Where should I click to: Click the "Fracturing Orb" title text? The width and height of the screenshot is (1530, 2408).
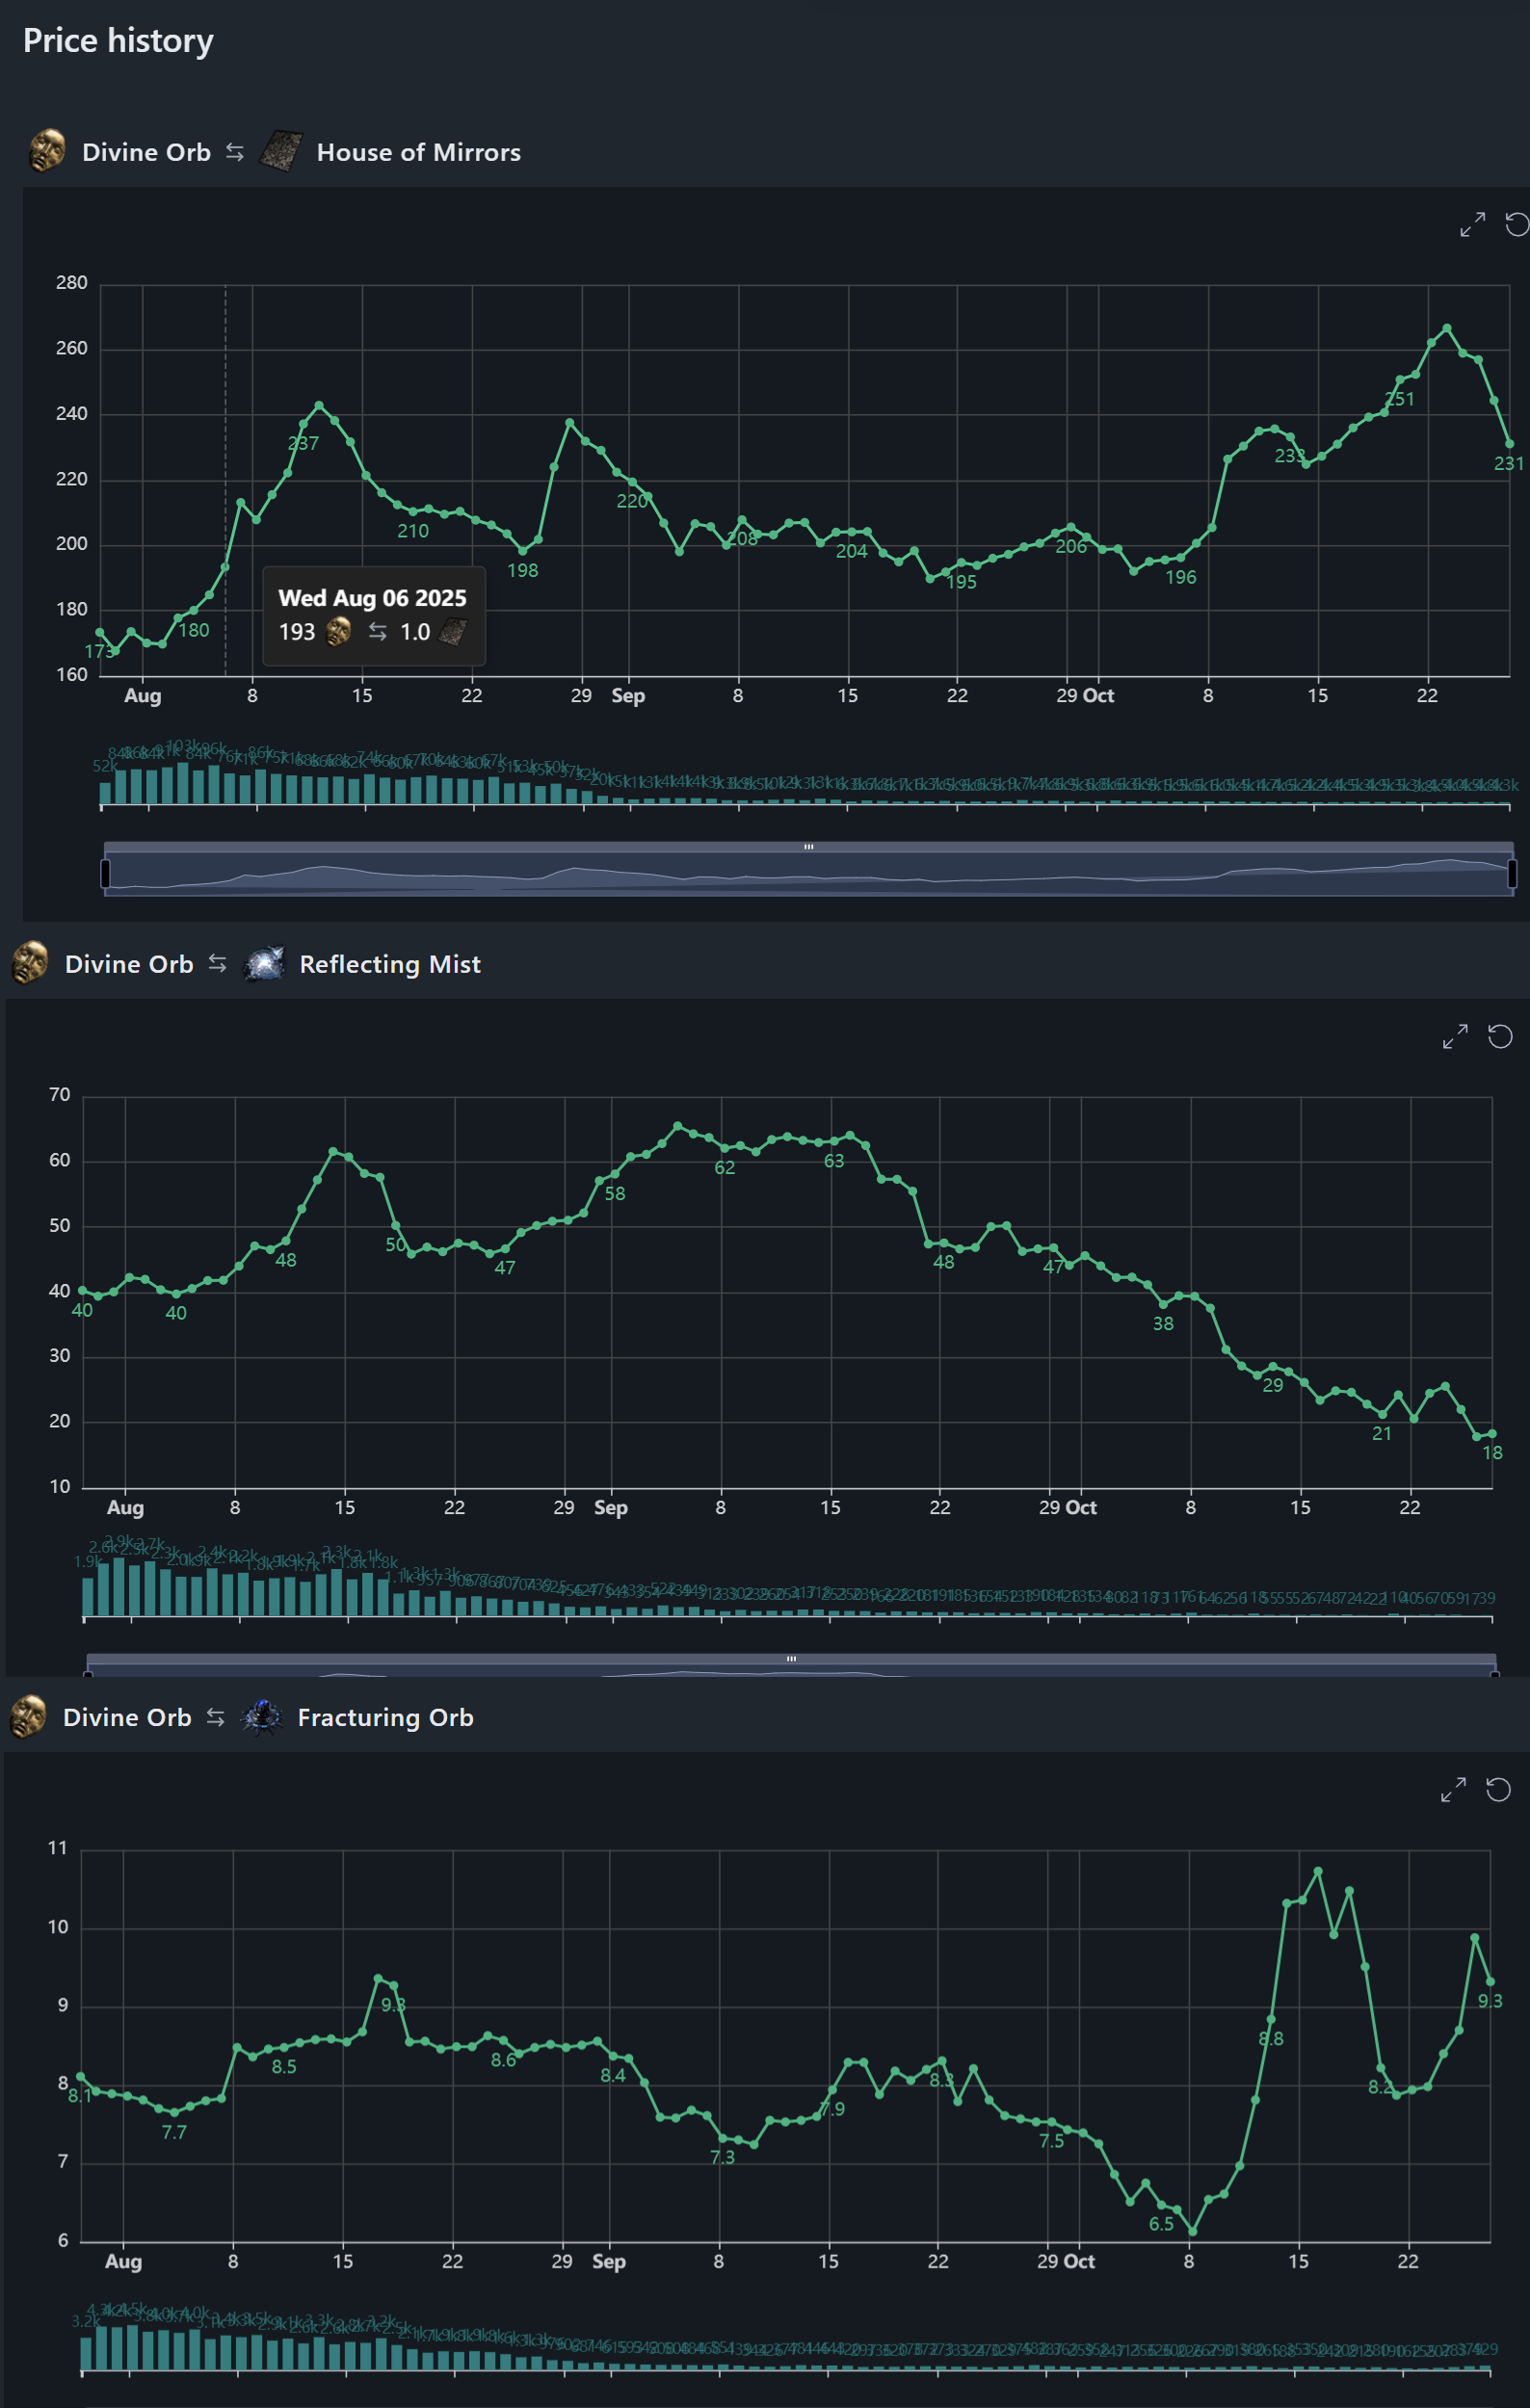pyautogui.click(x=386, y=1717)
